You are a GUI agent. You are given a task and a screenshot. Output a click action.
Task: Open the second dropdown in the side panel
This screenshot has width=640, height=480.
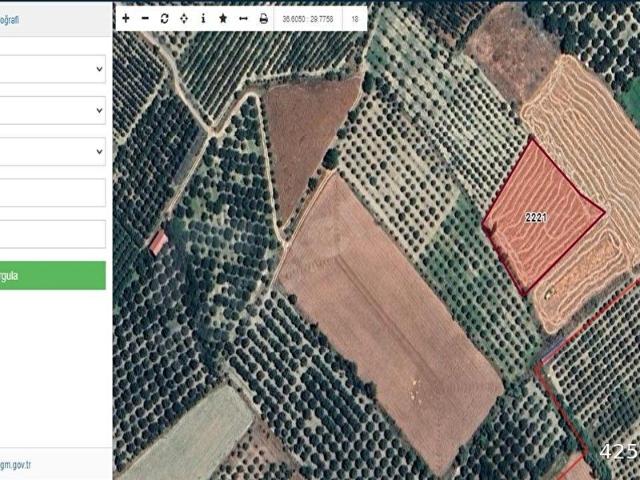52,110
